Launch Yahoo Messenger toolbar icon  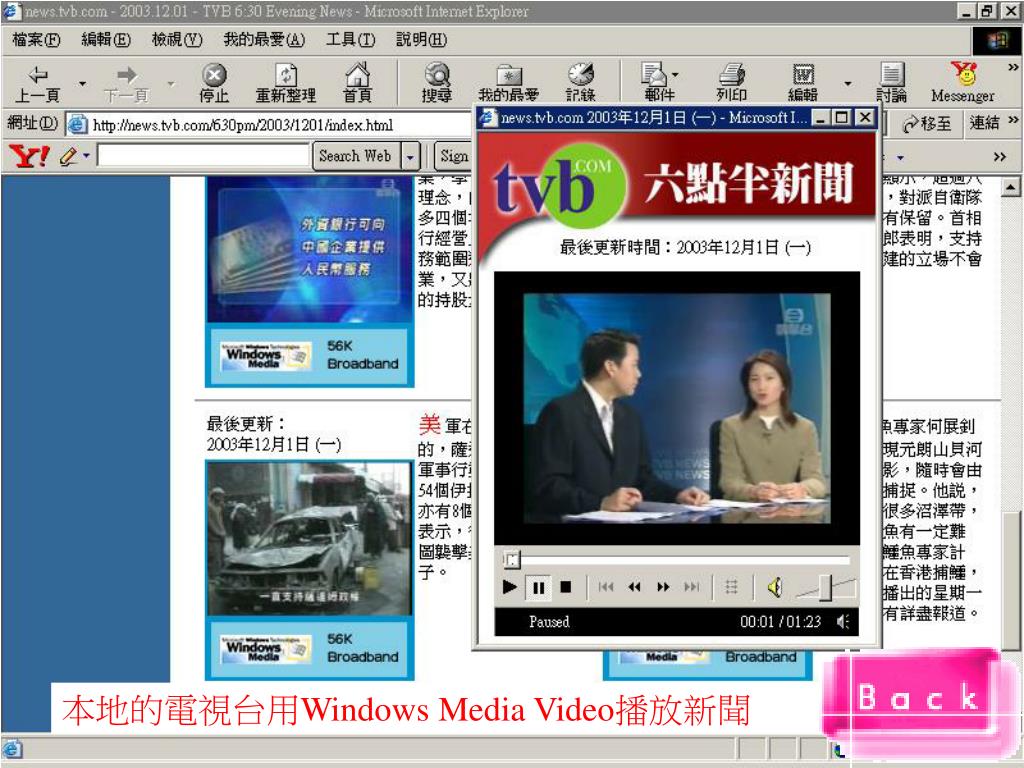(963, 84)
